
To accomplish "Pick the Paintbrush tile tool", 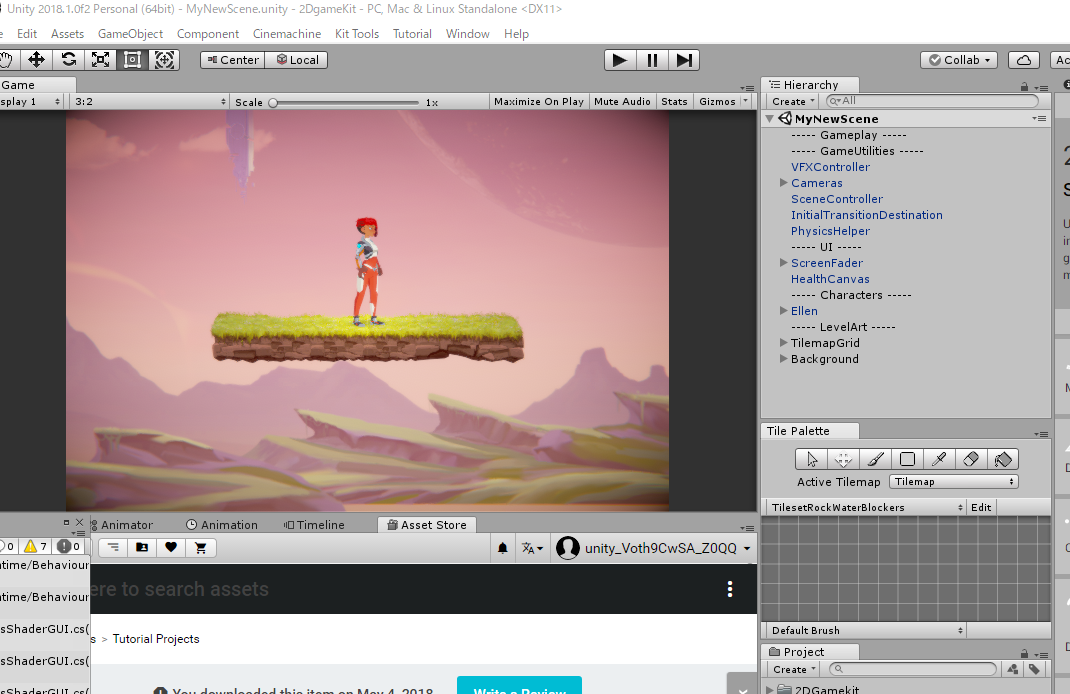I will point(876,459).
